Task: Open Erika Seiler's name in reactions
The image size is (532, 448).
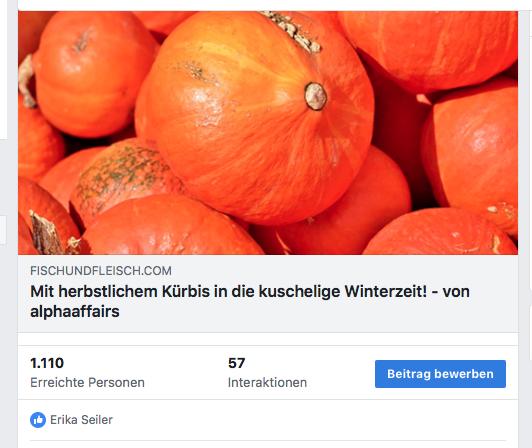Action: pyautogui.click(x=81, y=420)
